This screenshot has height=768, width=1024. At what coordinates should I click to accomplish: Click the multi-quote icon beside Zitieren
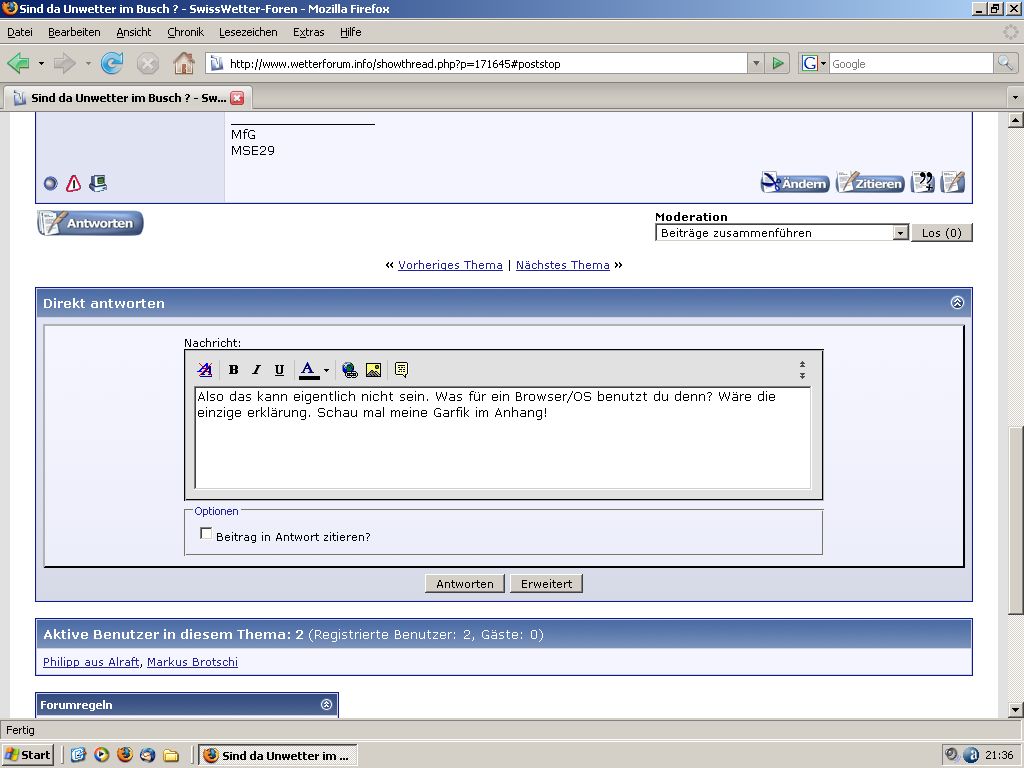tap(922, 183)
